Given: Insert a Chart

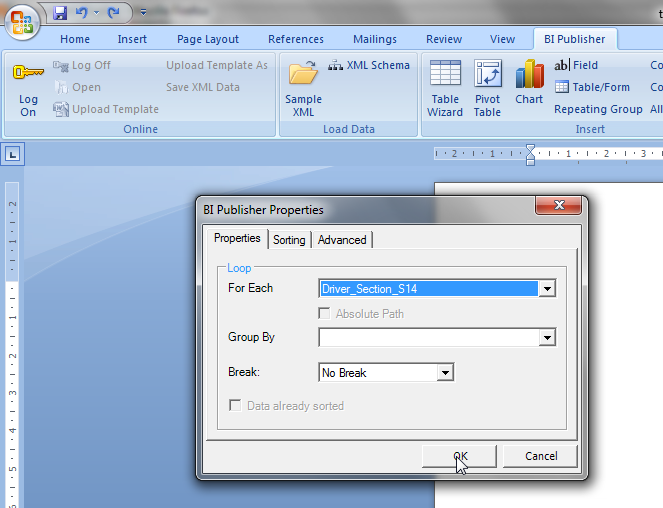Looking at the screenshot, I should coord(529,82).
